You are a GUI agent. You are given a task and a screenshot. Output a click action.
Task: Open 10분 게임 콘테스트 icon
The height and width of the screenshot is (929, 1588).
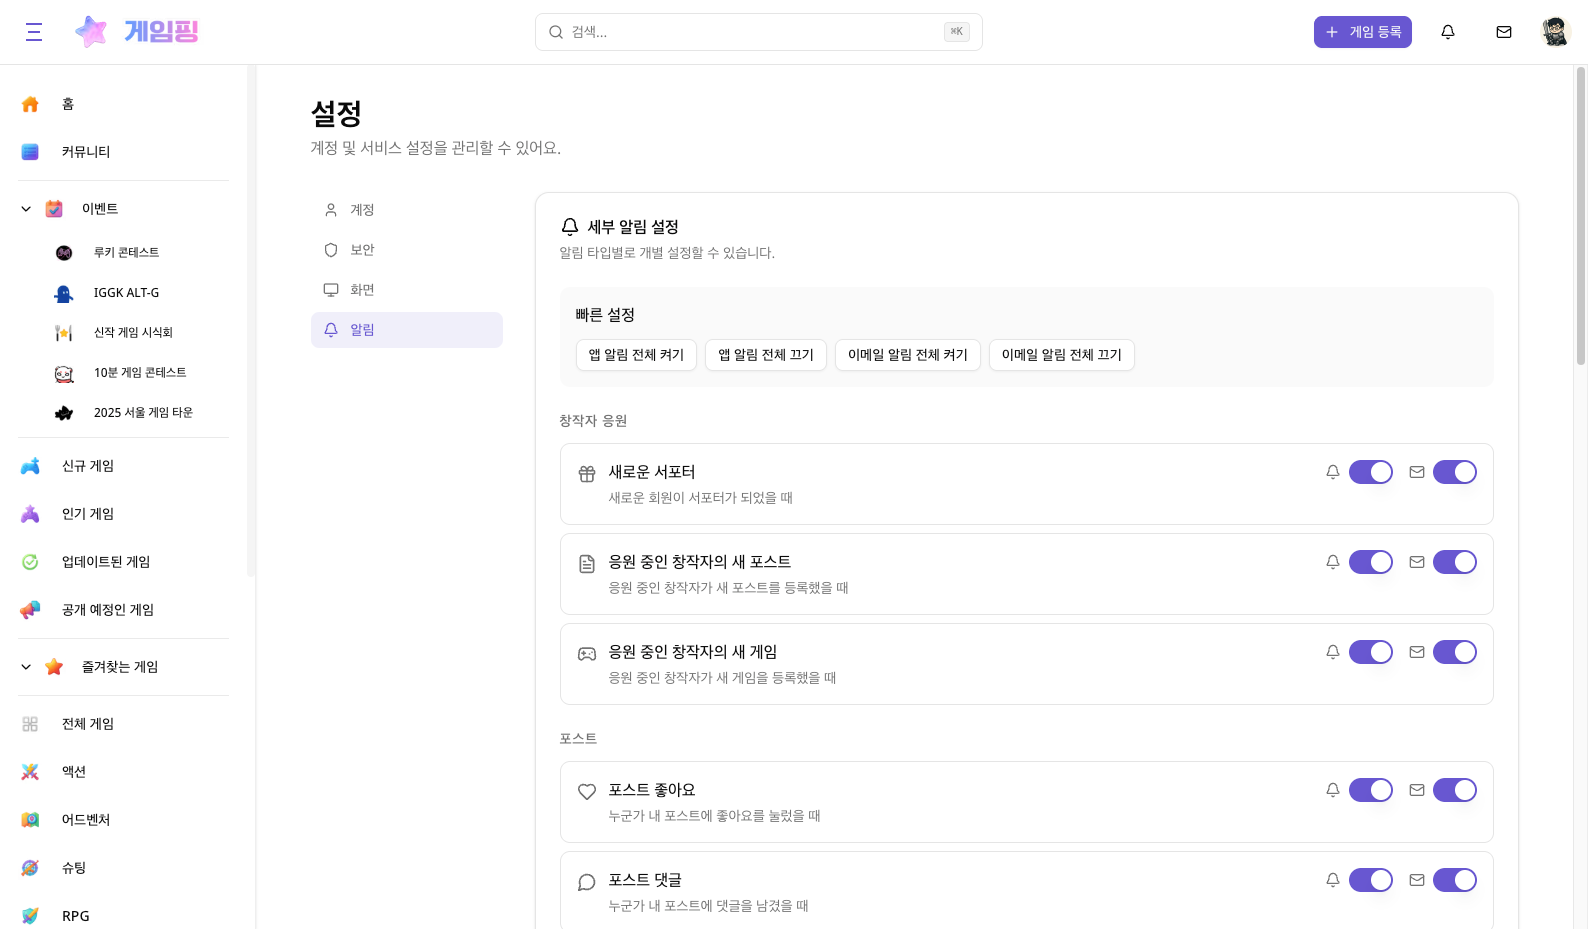[64, 373]
